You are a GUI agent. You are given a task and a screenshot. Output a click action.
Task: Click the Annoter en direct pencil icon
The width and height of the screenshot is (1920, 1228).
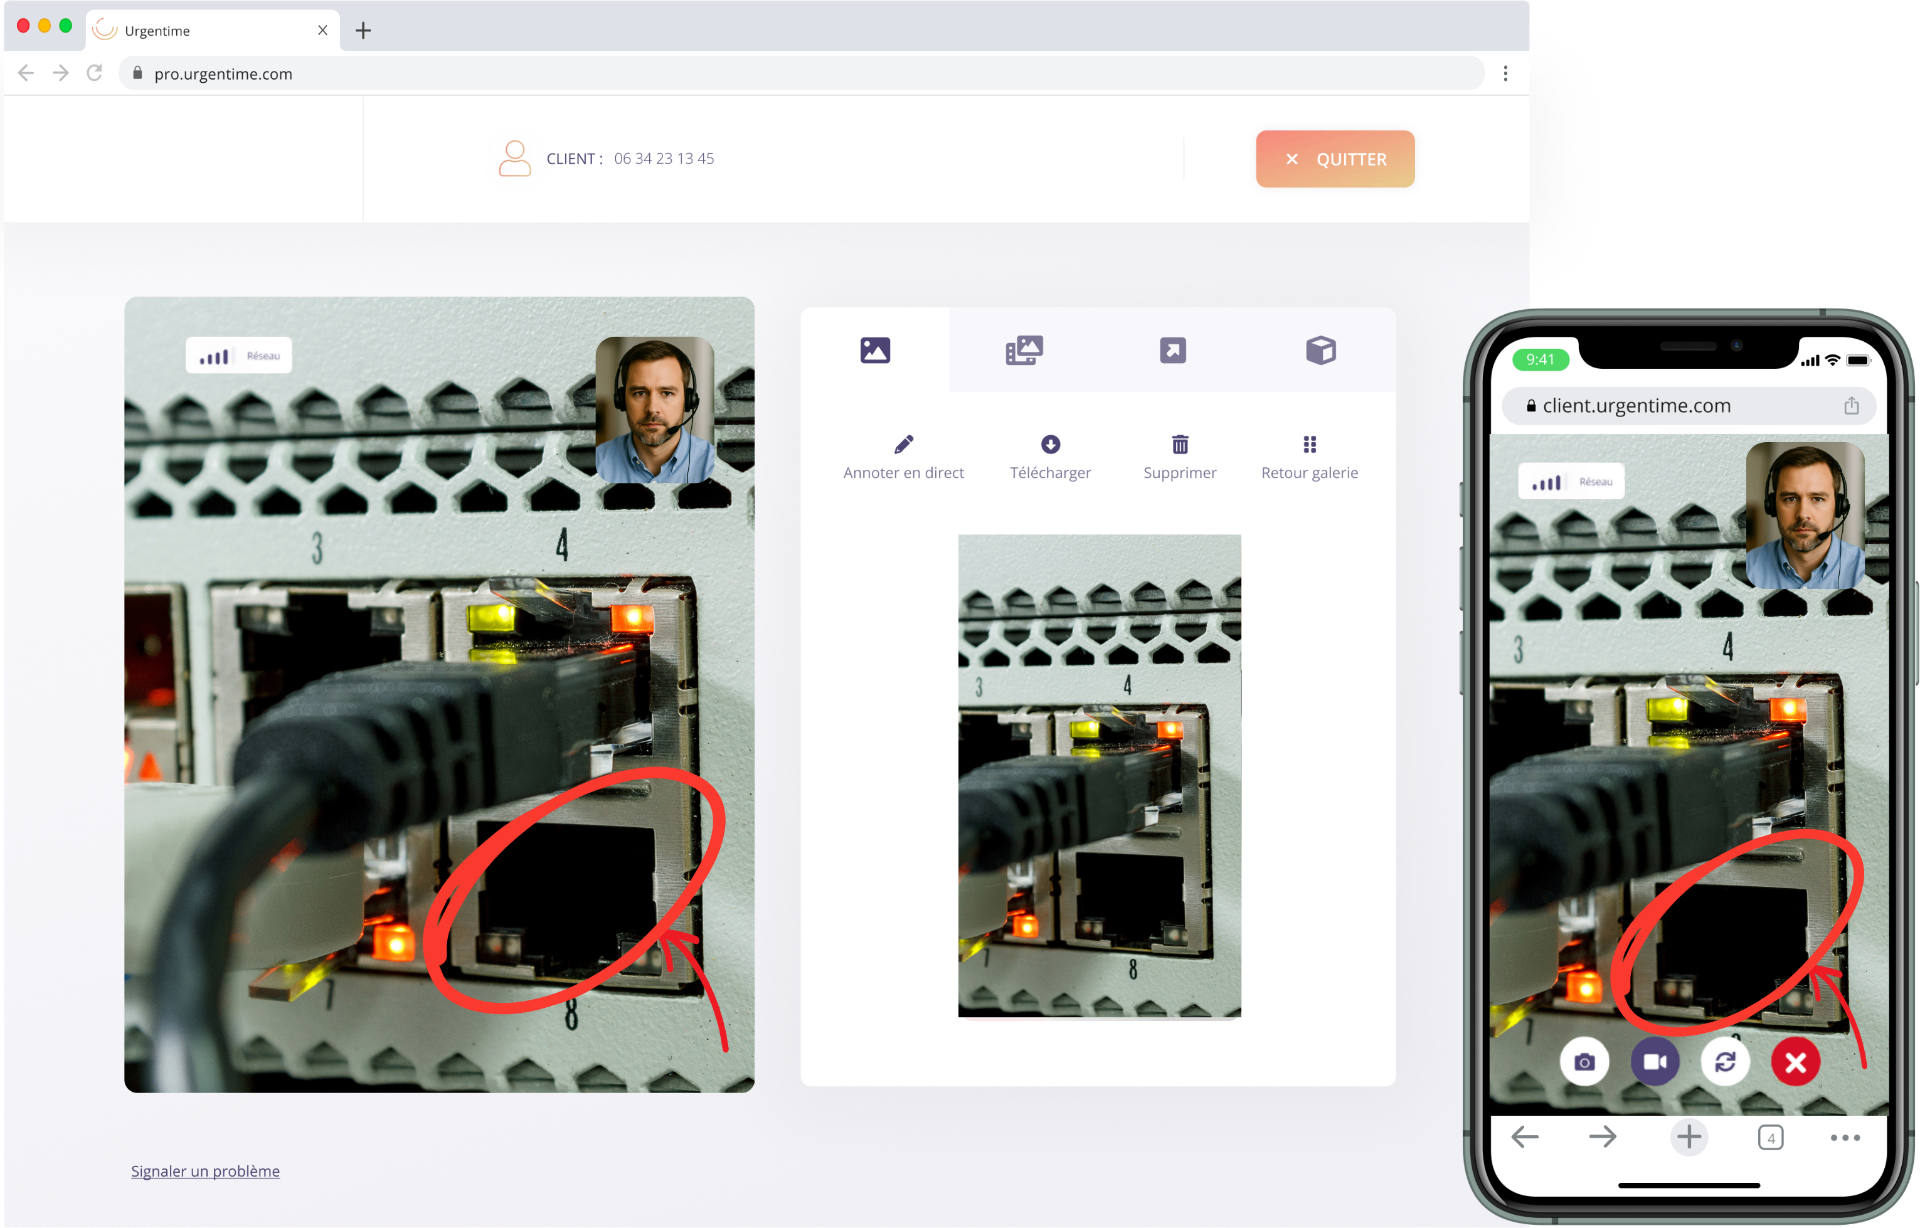click(x=904, y=444)
